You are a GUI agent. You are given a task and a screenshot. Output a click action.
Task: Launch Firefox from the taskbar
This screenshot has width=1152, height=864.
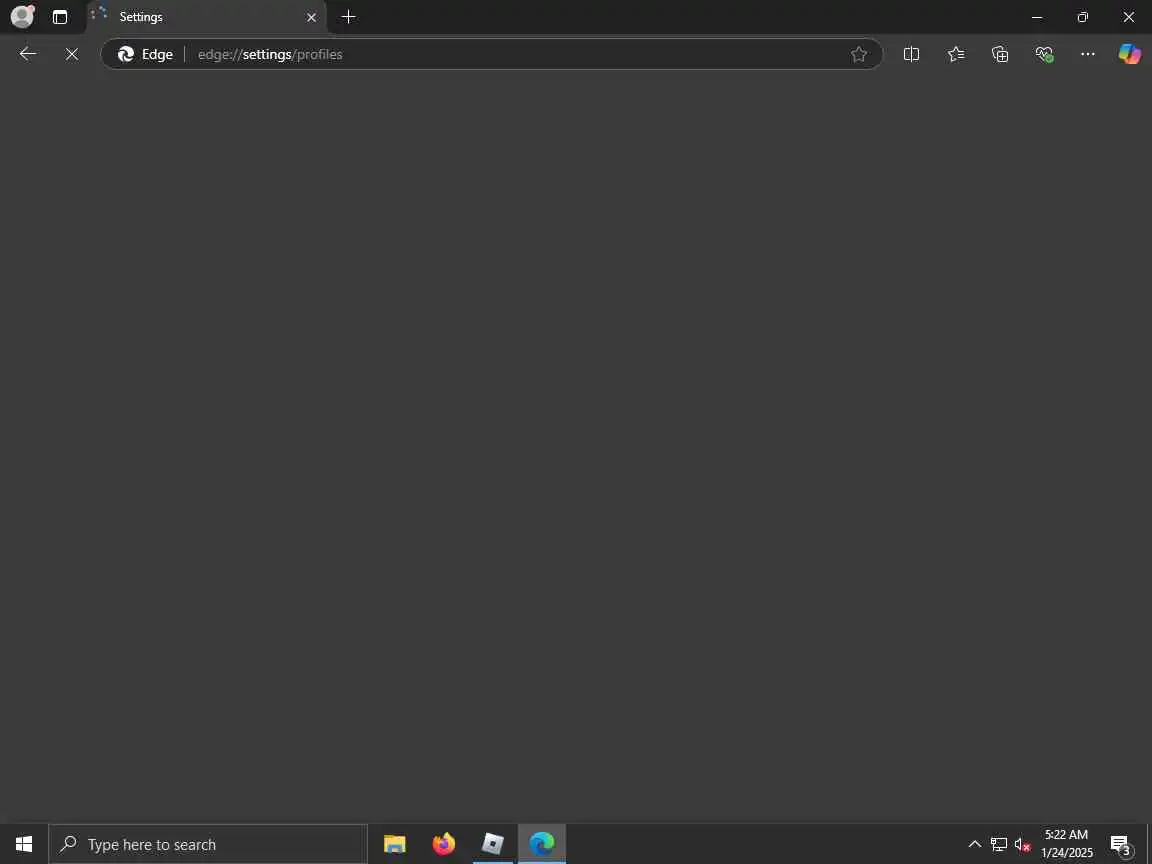click(x=444, y=844)
